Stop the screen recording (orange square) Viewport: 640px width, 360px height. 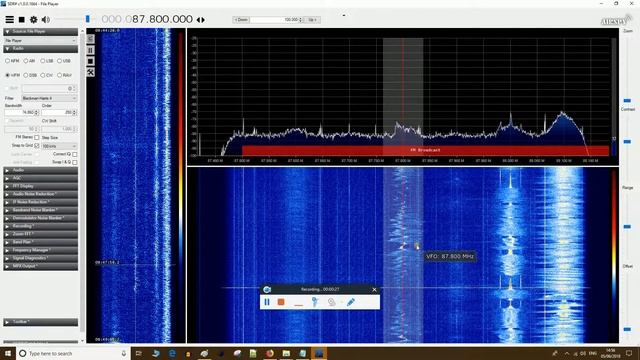pyautogui.click(x=281, y=302)
